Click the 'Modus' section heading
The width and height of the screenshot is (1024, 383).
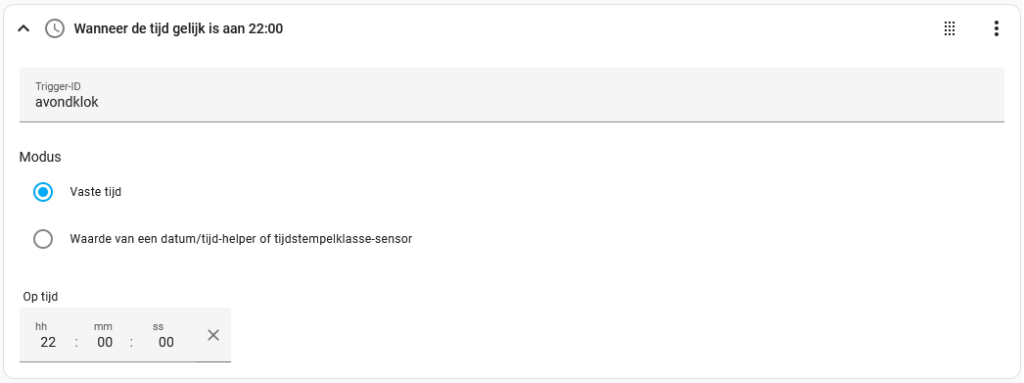point(40,157)
